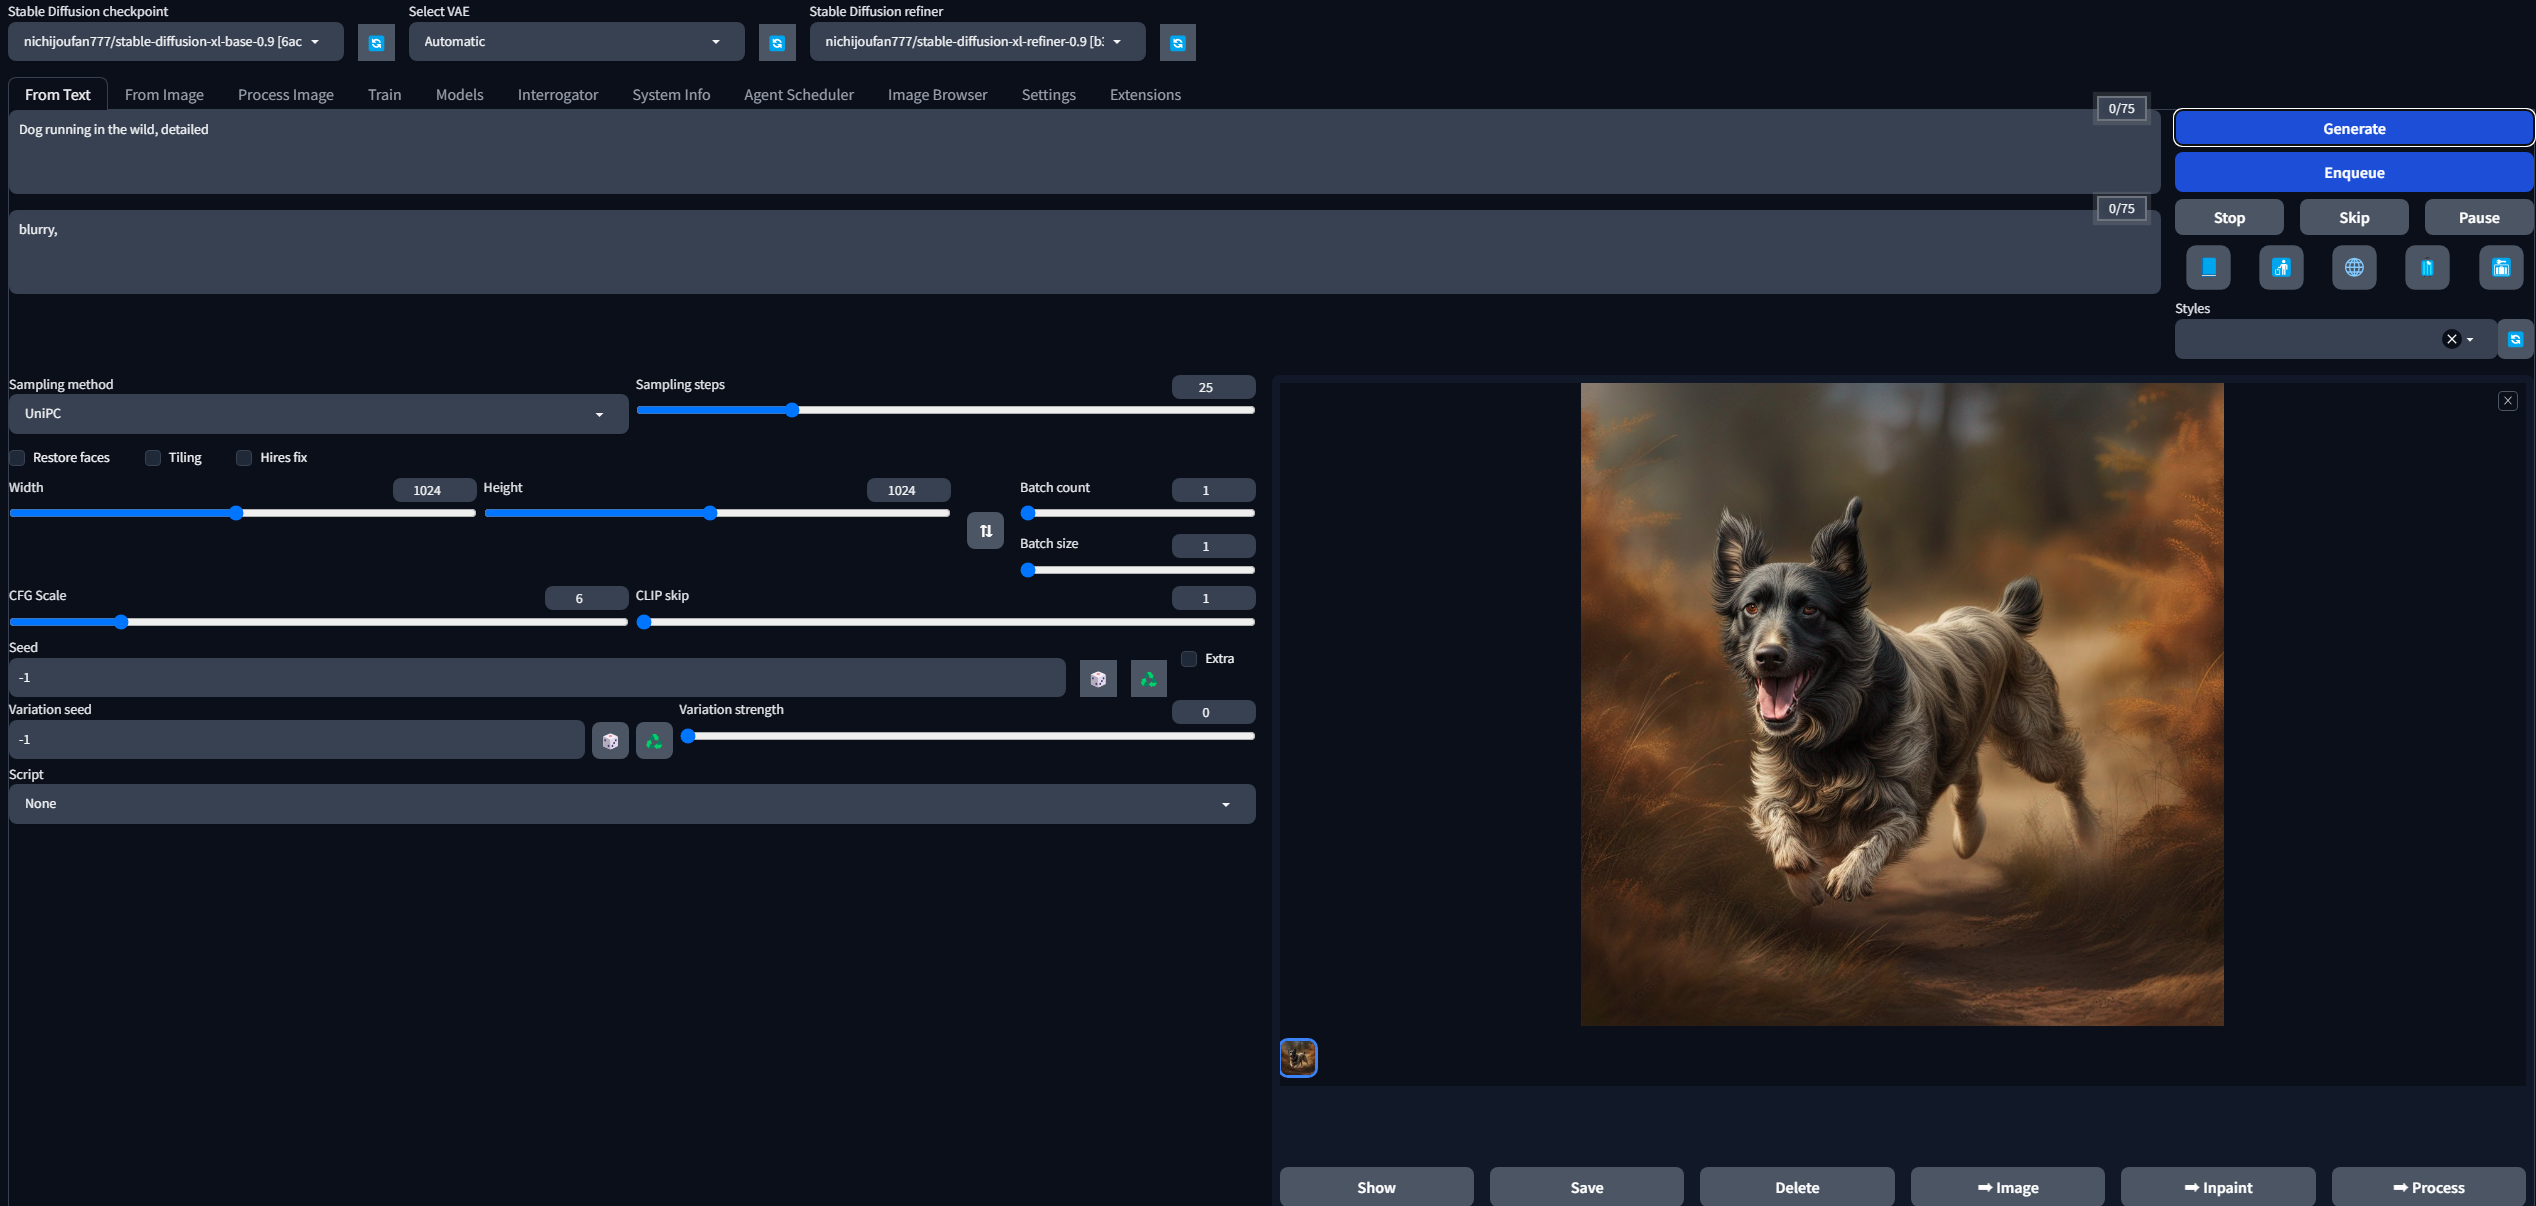Click the Save button below the image
The width and height of the screenshot is (2536, 1206).
tap(1586, 1187)
